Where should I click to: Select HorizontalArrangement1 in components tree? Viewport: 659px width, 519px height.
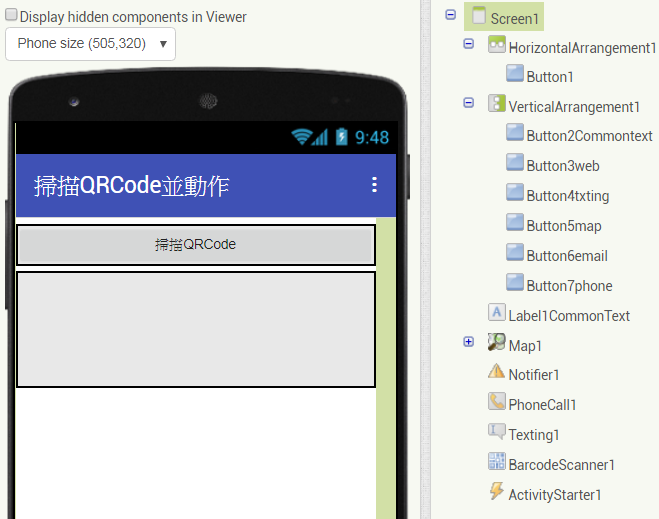click(x=582, y=48)
